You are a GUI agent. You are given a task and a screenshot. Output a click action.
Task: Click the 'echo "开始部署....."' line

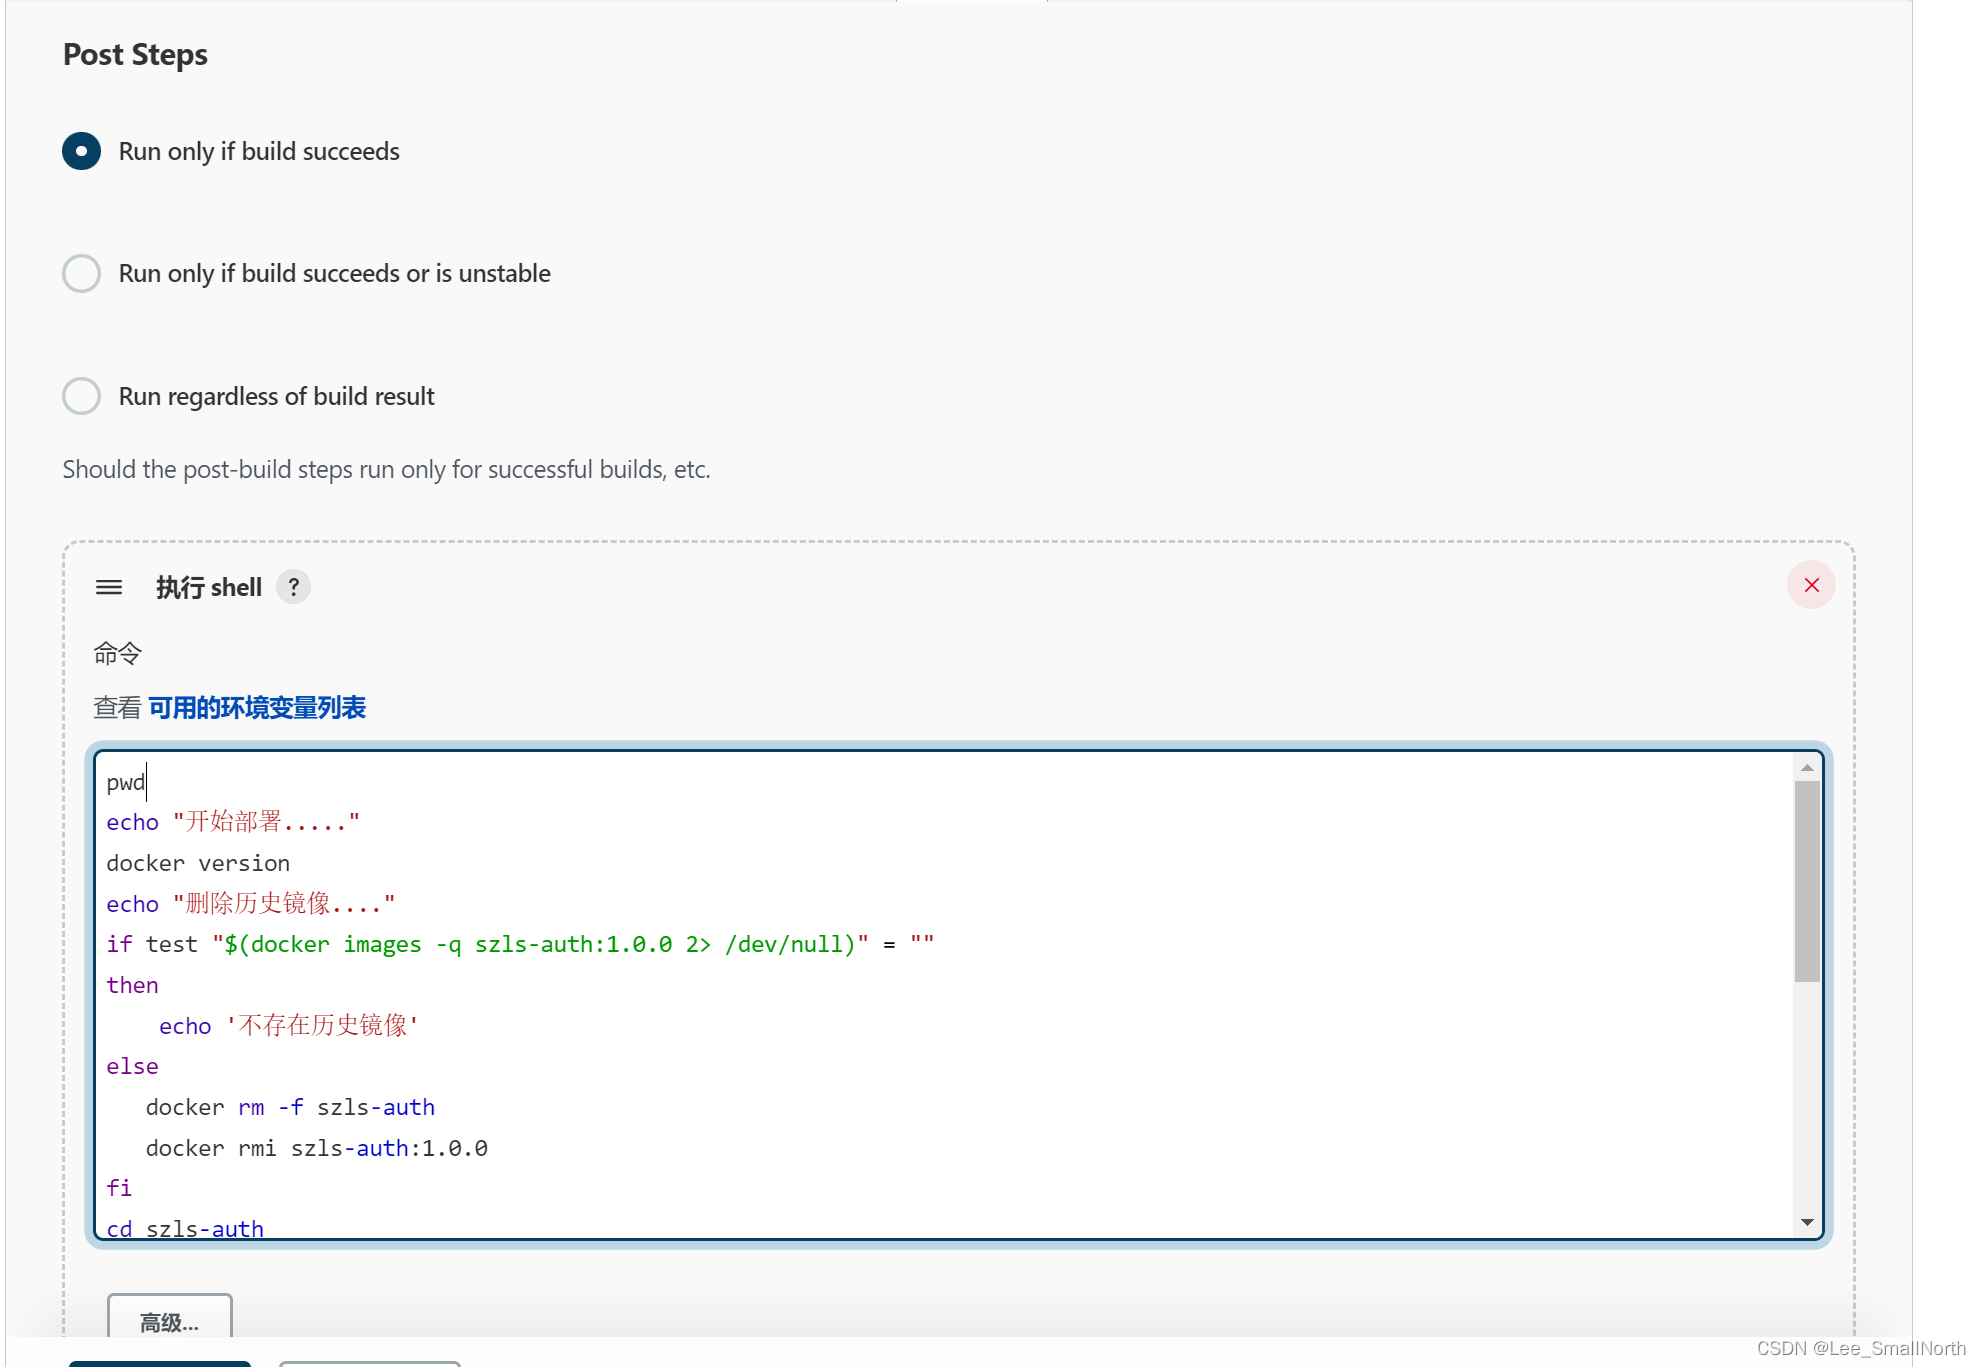pos(233,822)
